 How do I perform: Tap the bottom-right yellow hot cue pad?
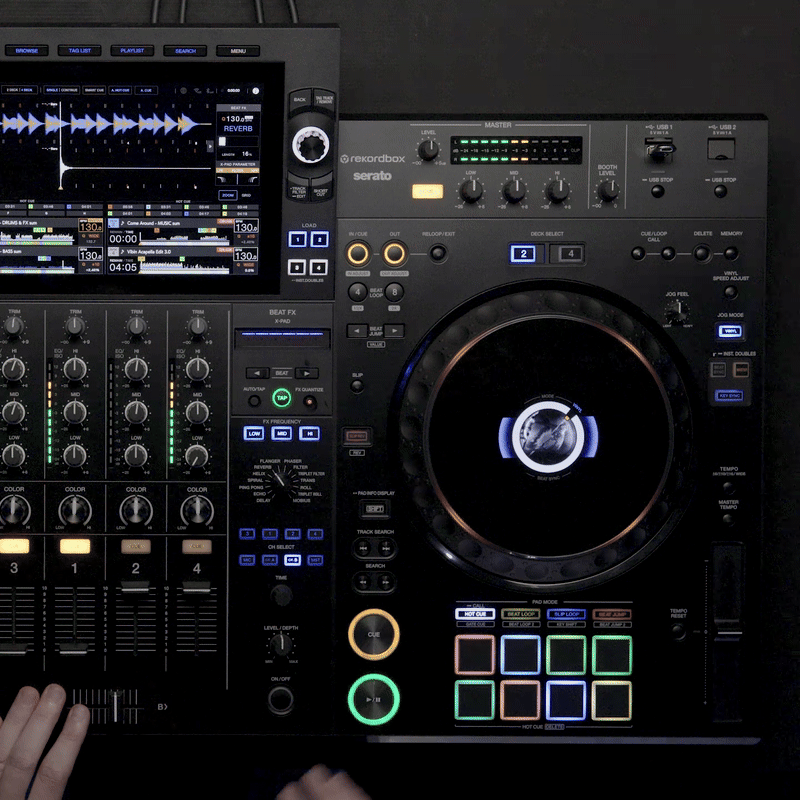click(x=612, y=700)
